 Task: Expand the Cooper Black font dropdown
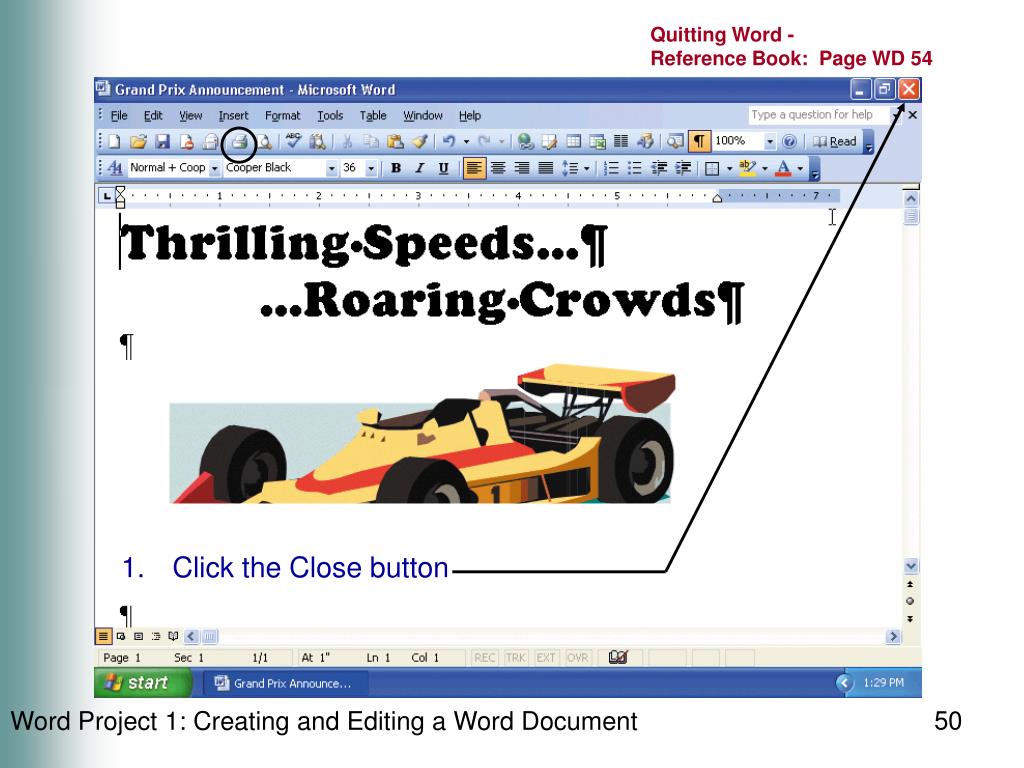point(332,168)
